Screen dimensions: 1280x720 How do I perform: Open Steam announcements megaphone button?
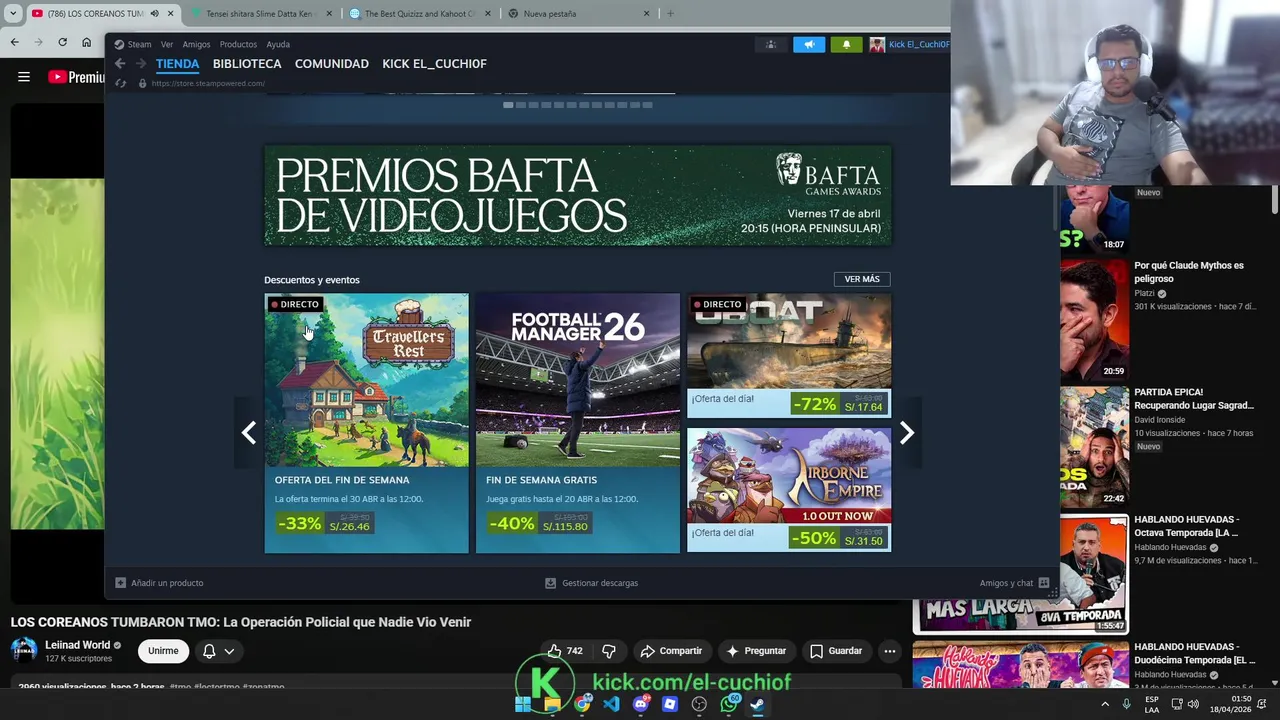tap(809, 45)
